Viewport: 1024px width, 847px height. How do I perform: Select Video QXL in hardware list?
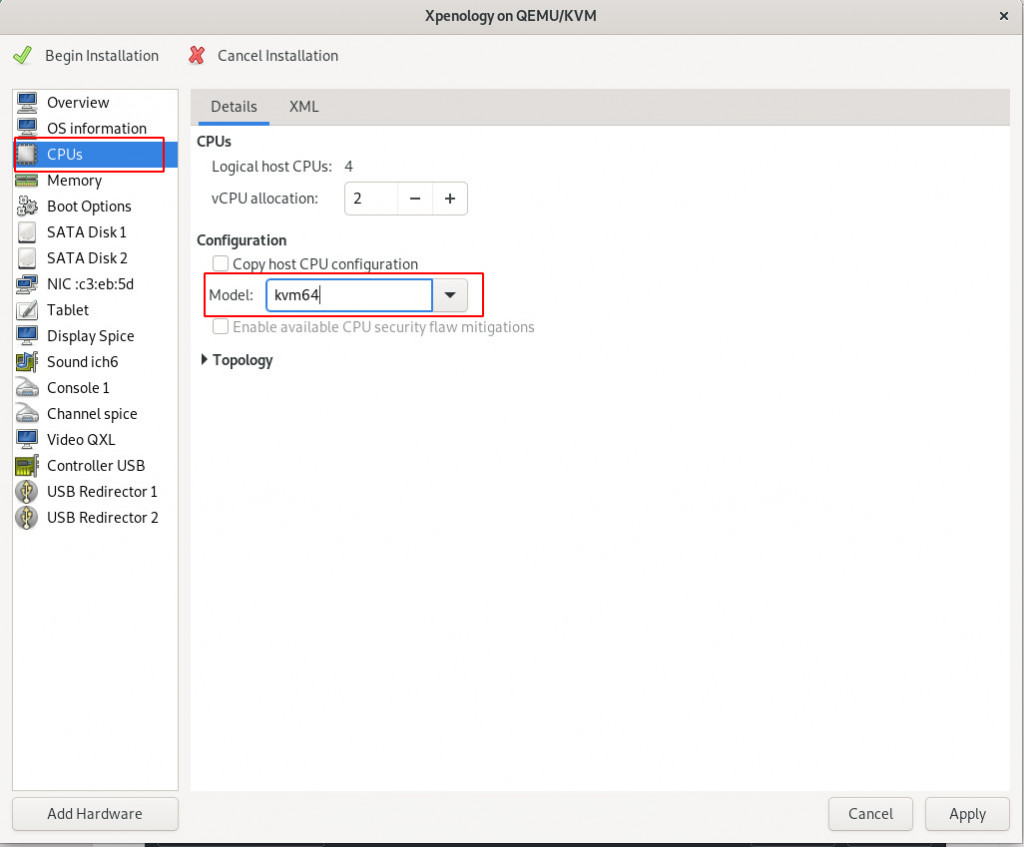click(95, 439)
